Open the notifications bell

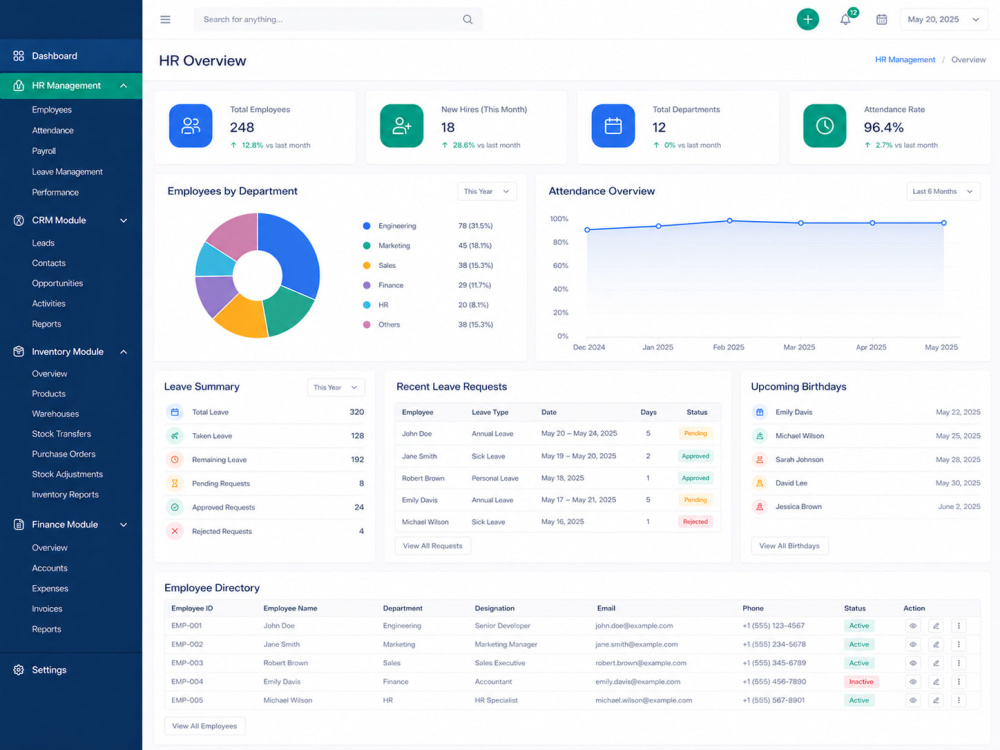[x=845, y=19]
